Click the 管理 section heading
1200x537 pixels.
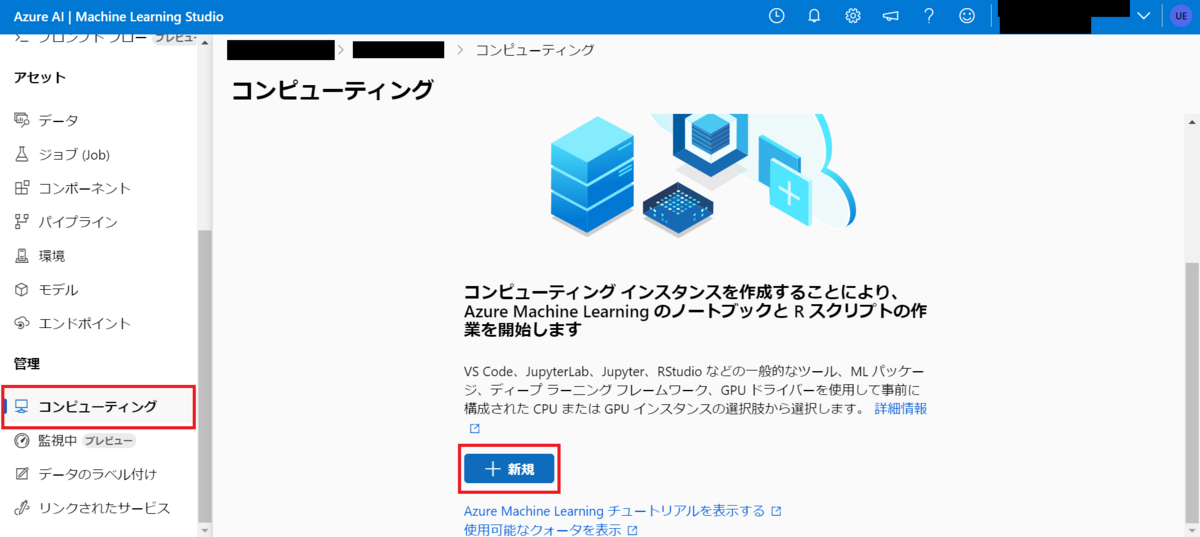(27, 364)
